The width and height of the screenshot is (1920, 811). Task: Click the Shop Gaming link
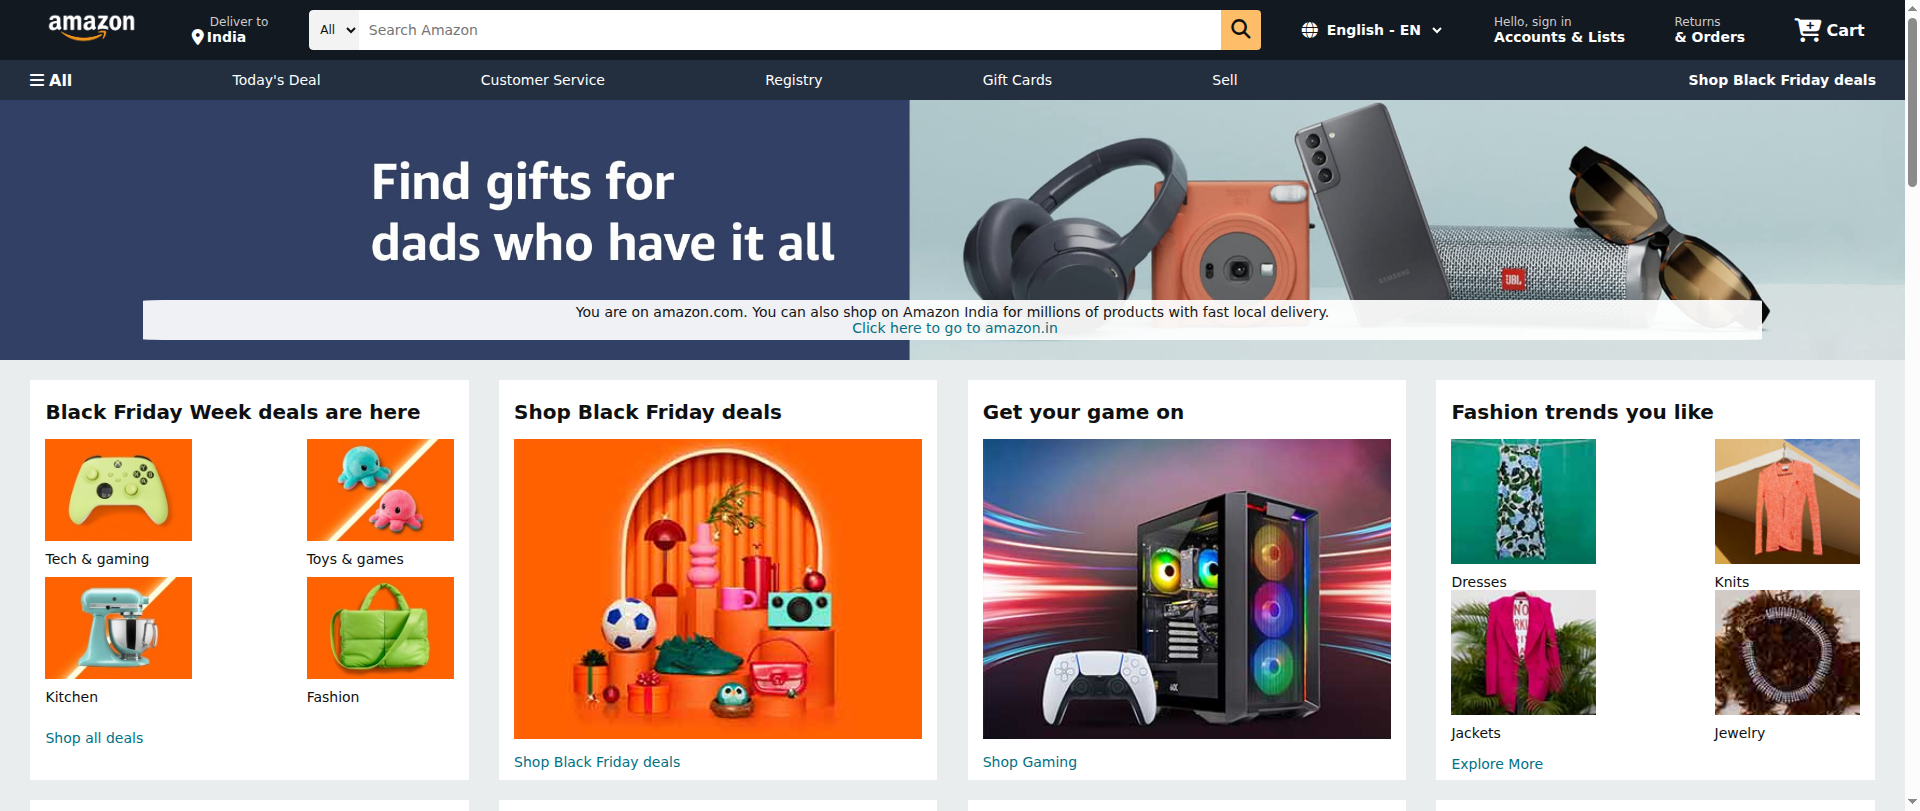point(1029,762)
